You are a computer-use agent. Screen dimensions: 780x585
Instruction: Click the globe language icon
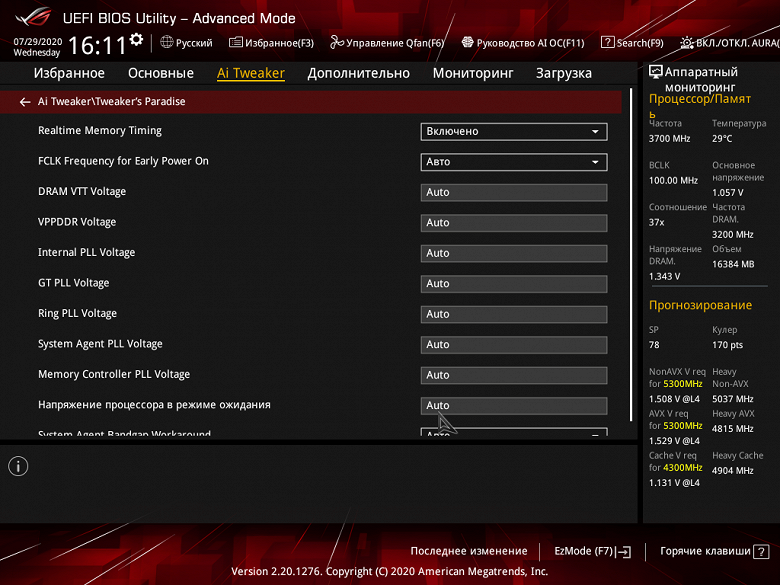click(167, 42)
